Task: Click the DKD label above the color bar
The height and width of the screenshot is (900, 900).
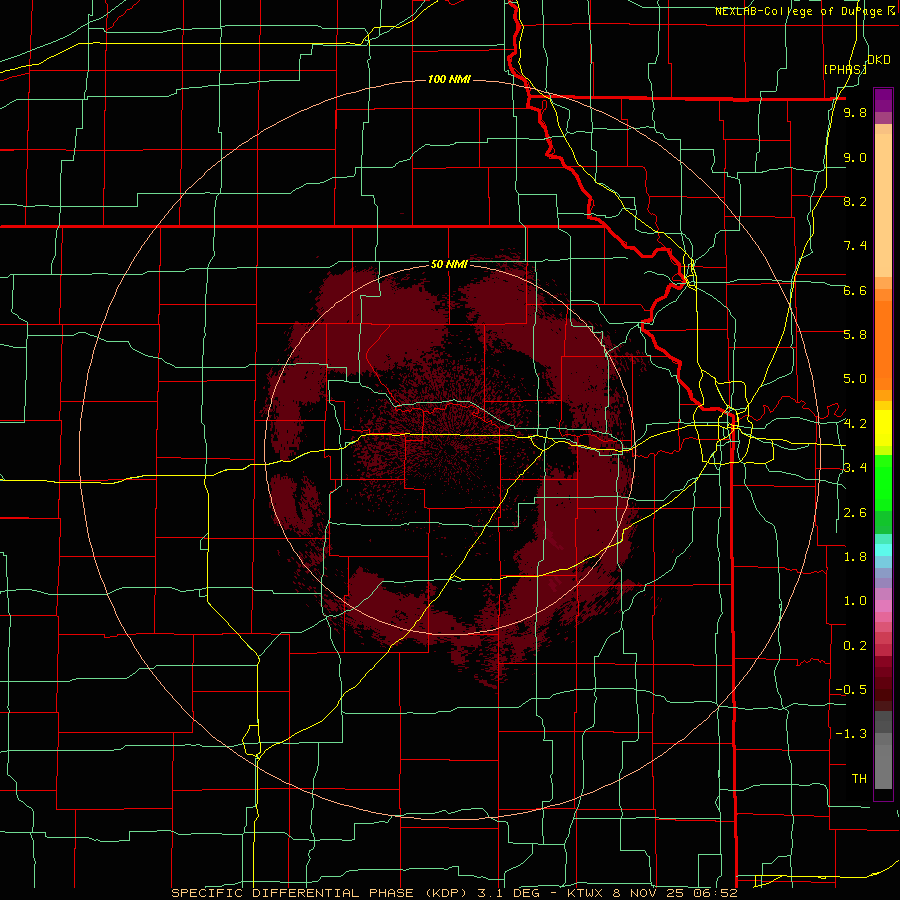Action: 878,60
